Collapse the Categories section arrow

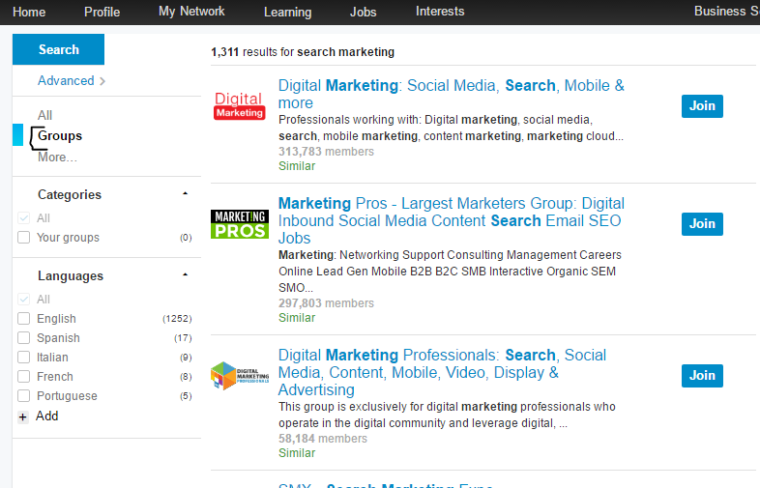coord(185,193)
